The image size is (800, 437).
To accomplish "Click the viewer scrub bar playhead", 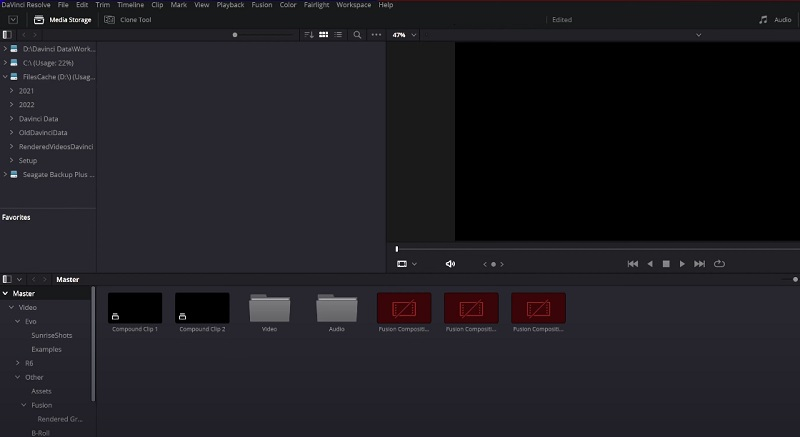I will coord(396,249).
